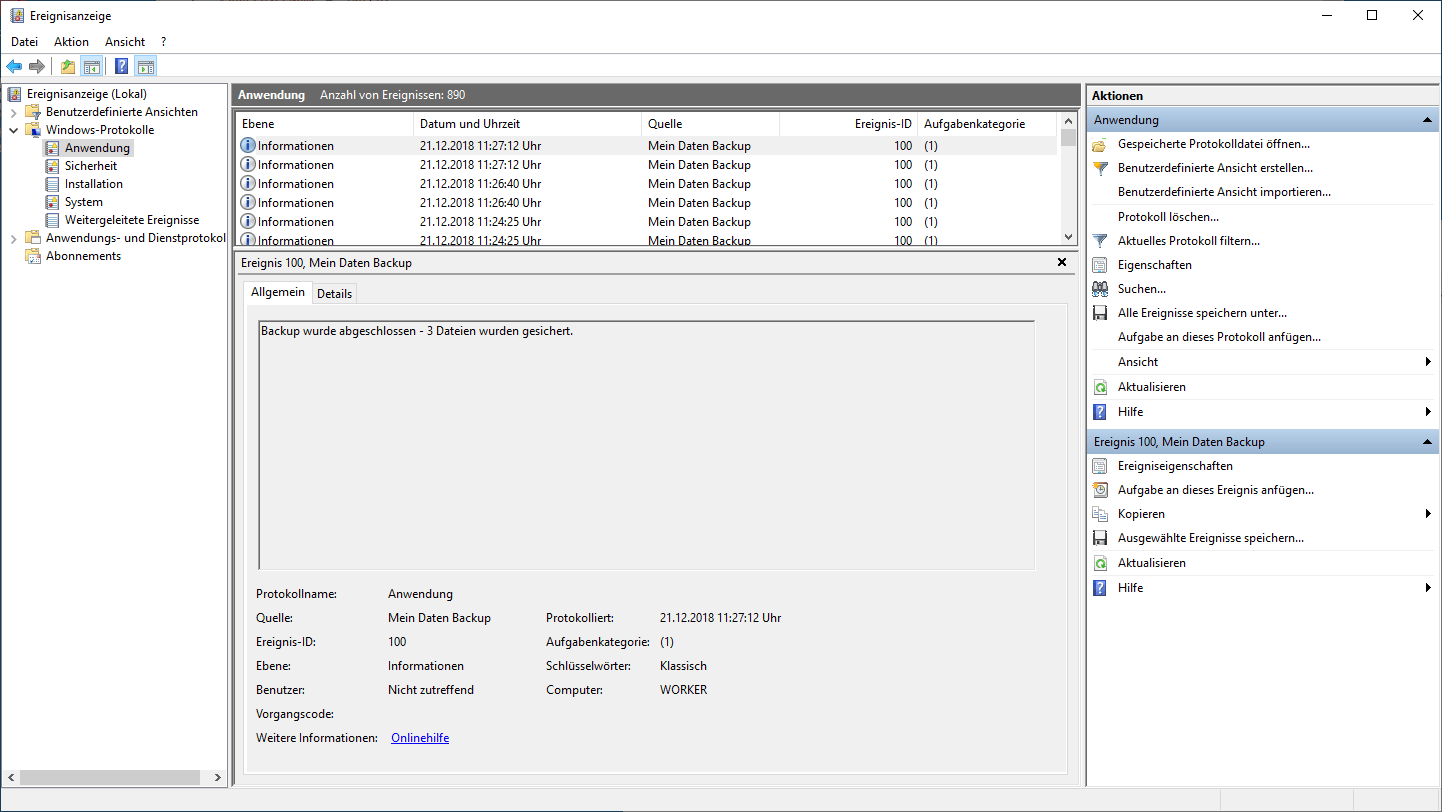Viewport: 1442px width, 812px height.
Task: Click the Ereignisanzeige (Lokal) root icon
Action: pos(15,94)
